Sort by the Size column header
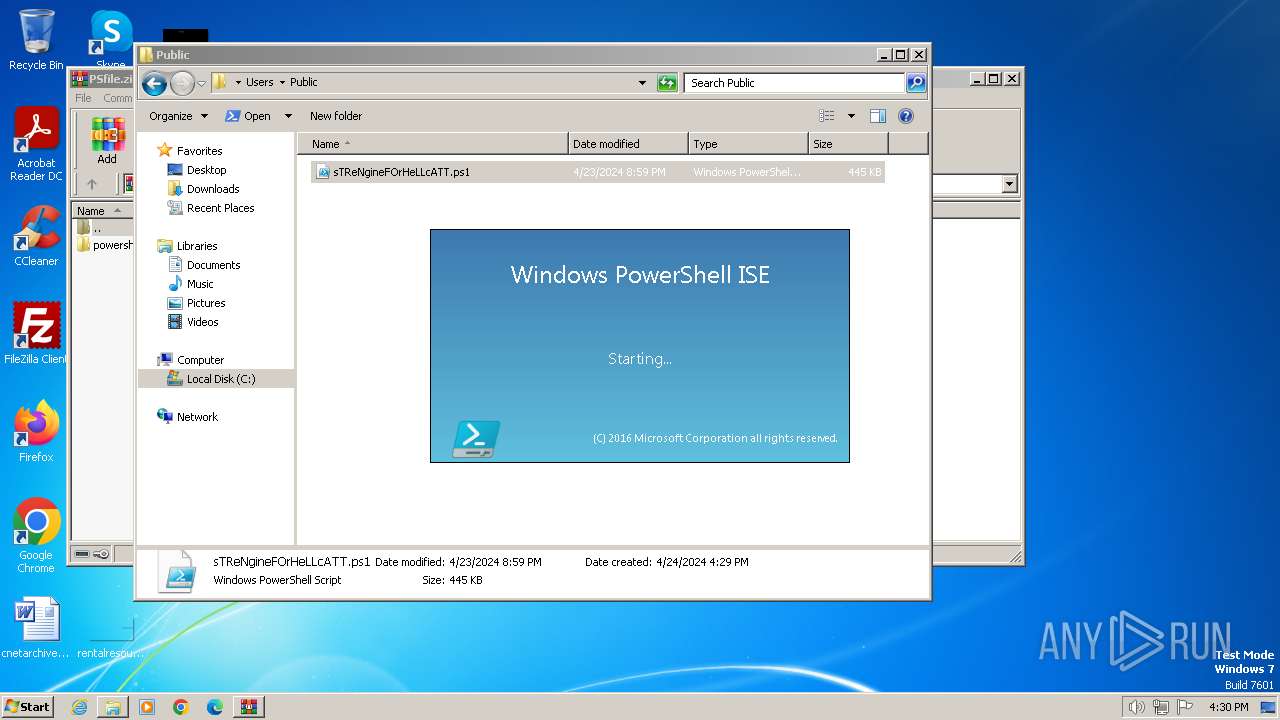 [x=848, y=144]
